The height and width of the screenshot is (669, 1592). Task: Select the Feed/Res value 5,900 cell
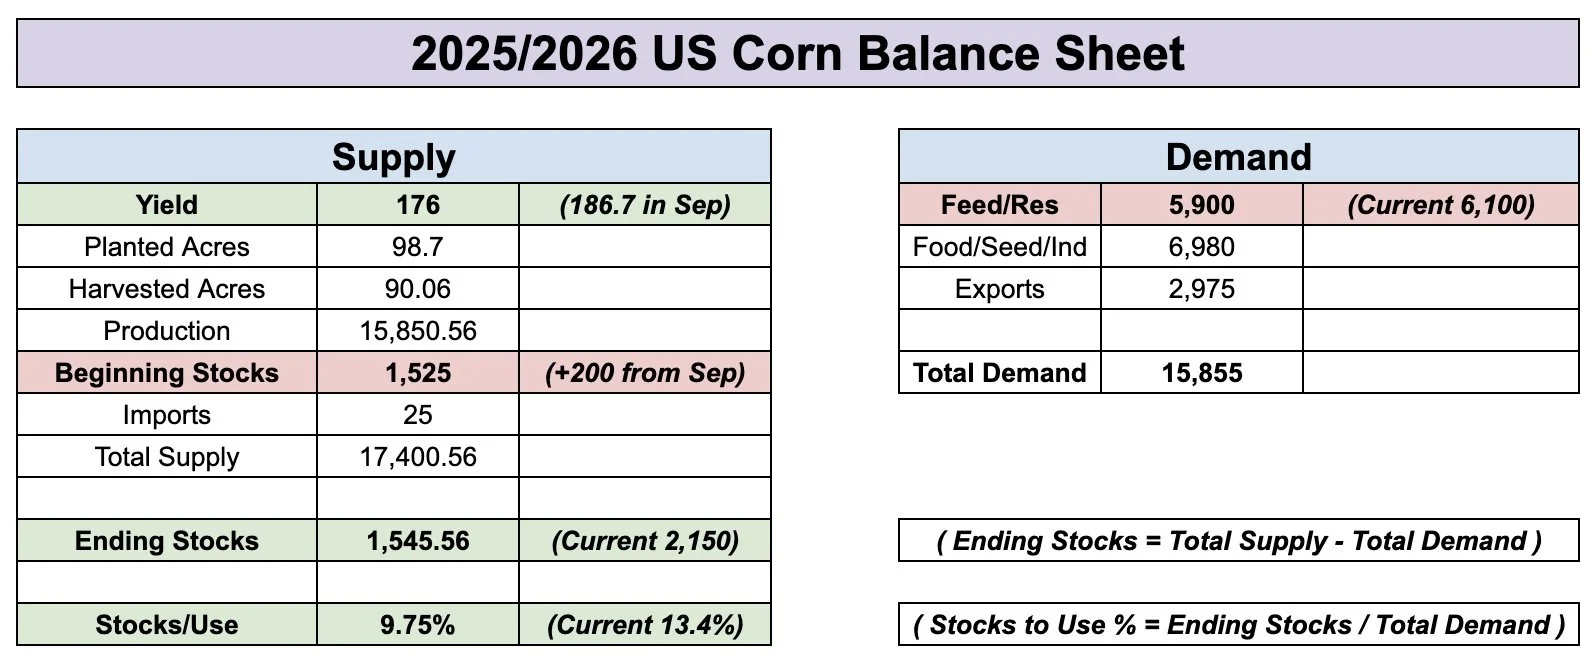1202,205
